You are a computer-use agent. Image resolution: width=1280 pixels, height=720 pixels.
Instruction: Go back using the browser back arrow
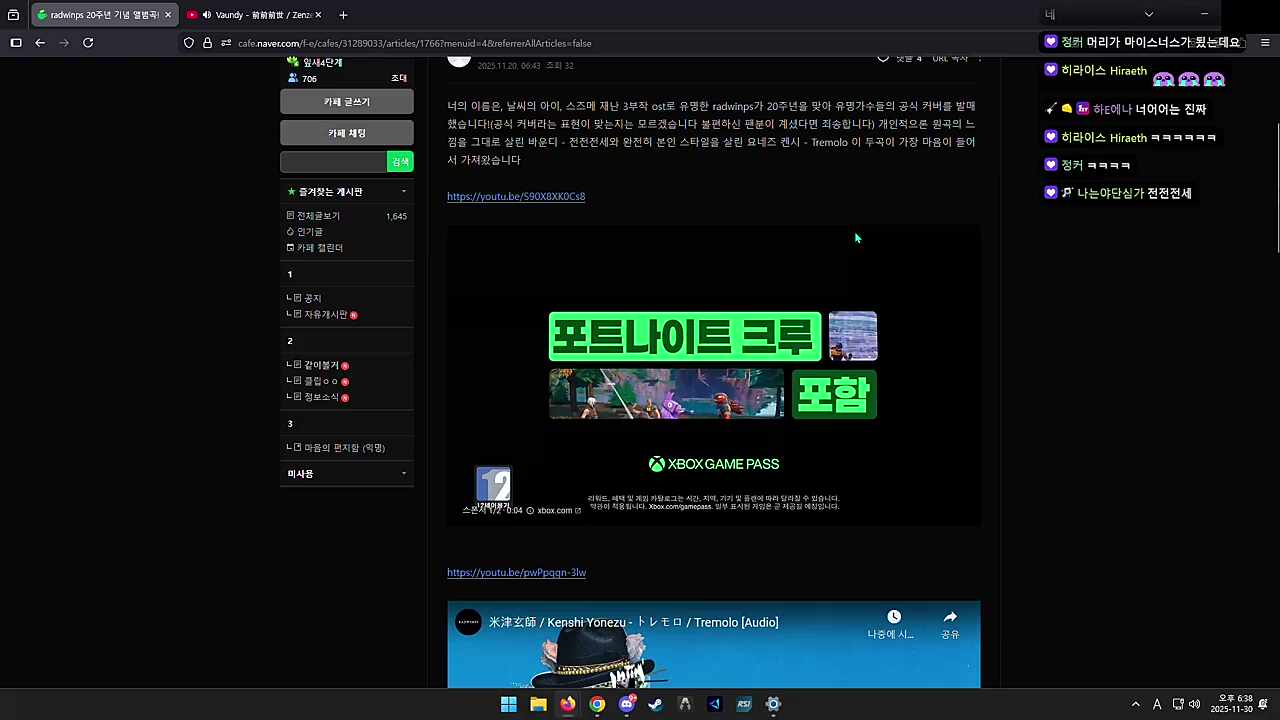39,42
